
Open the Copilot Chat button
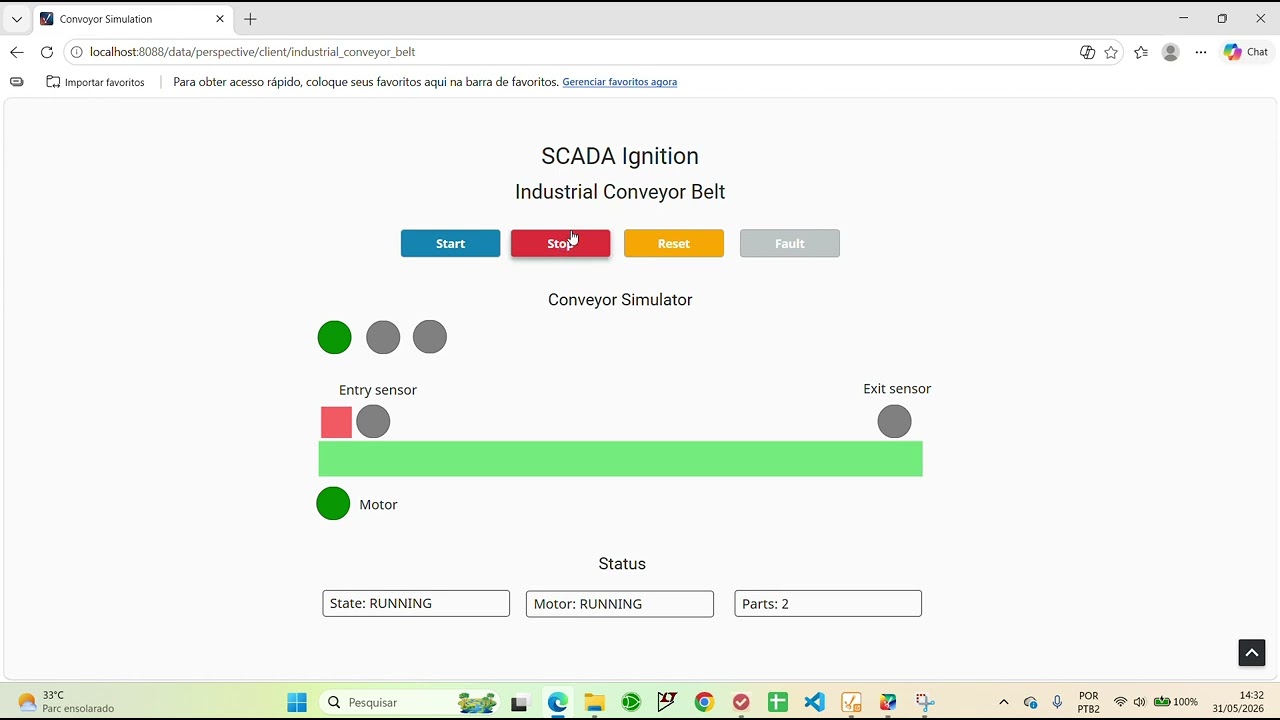click(x=1246, y=52)
